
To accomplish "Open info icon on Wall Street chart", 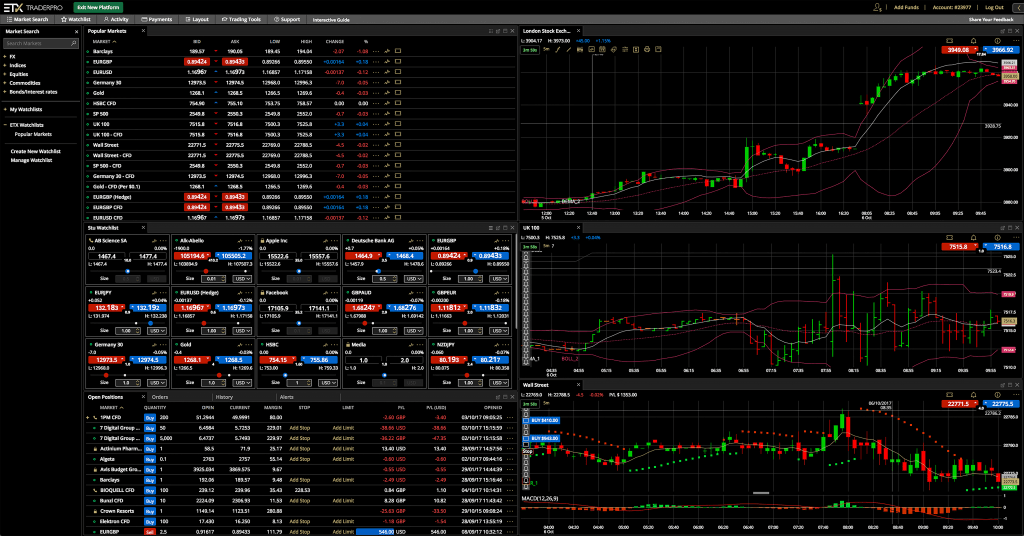I will coord(997,394).
